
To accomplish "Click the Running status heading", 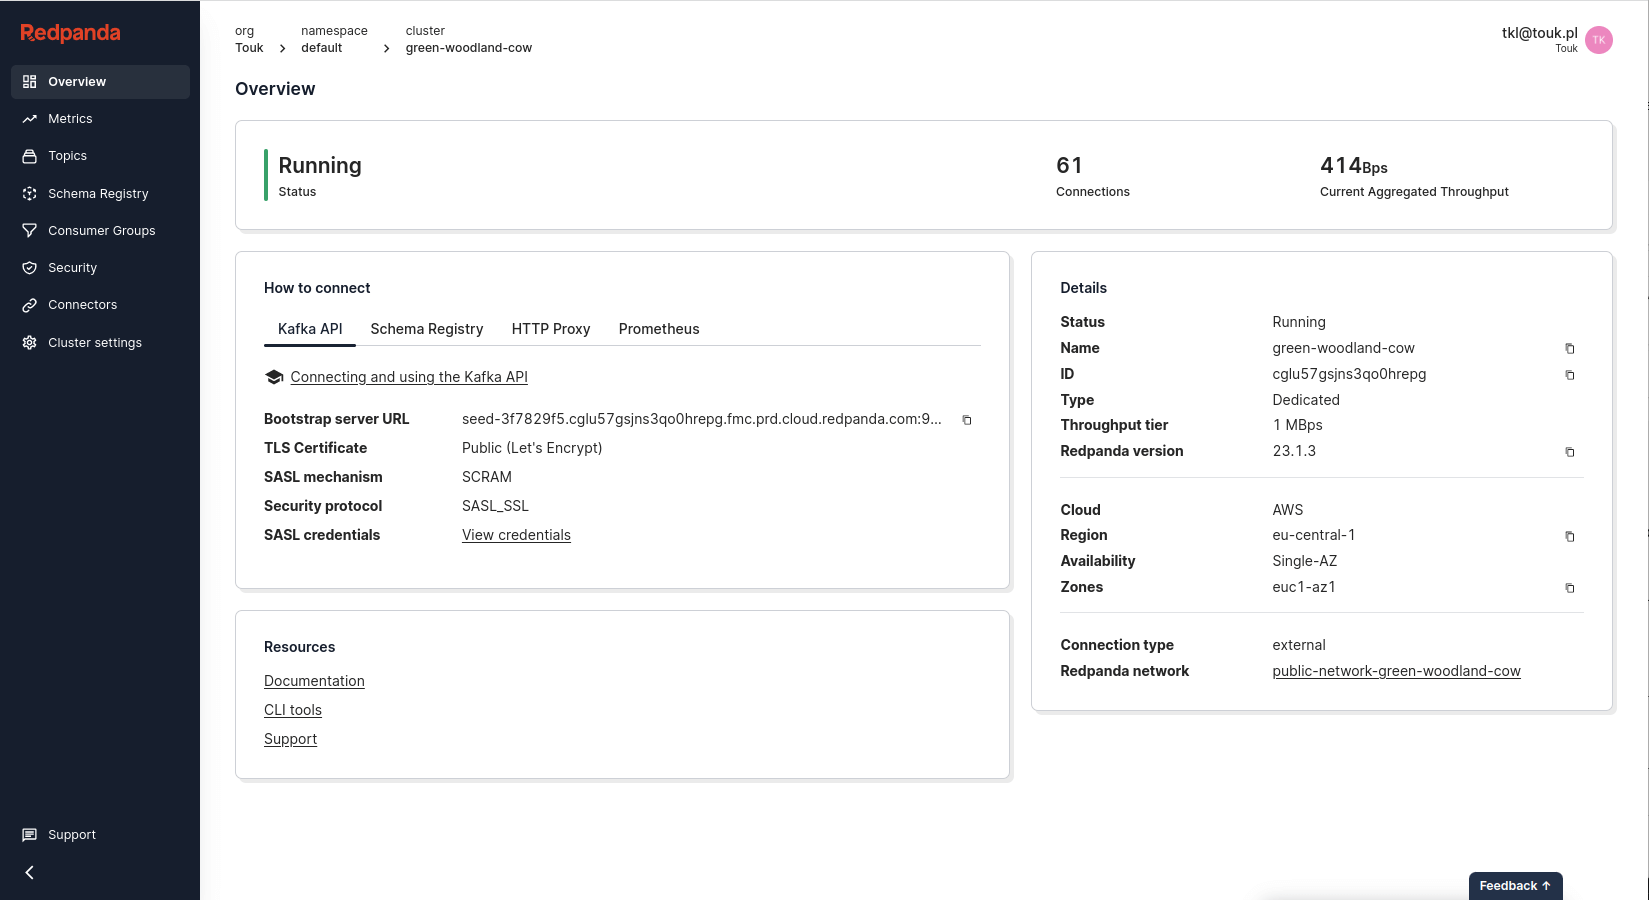I will [320, 165].
